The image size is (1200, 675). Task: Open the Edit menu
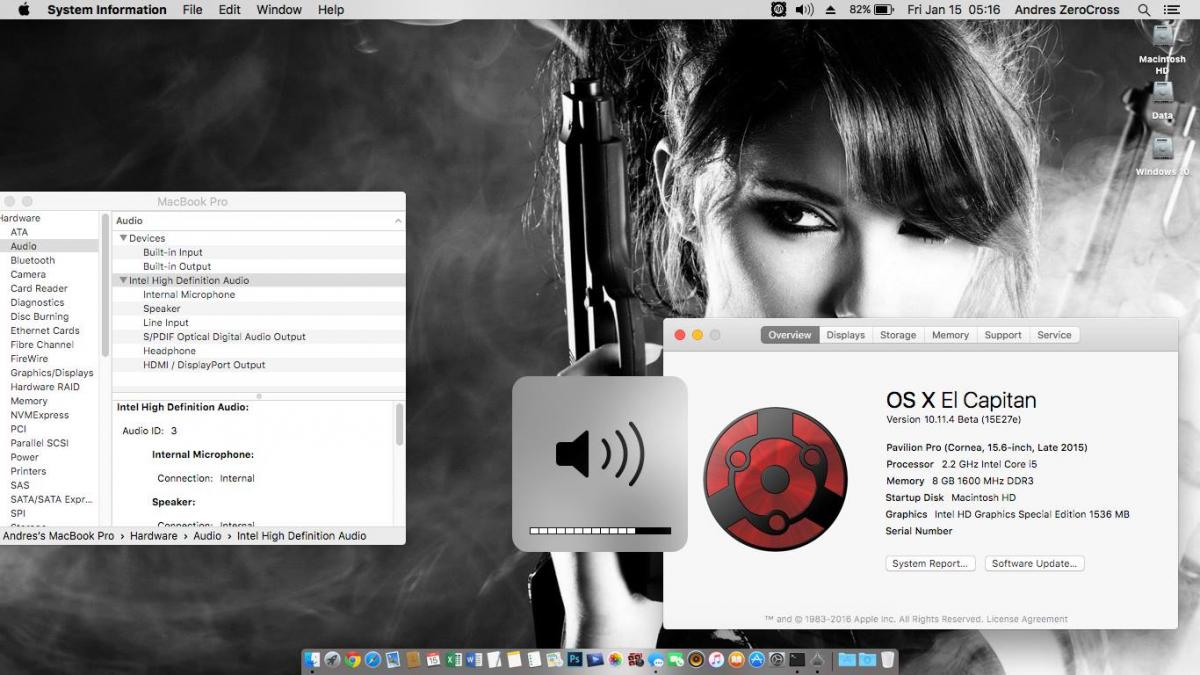coord(230,9)
